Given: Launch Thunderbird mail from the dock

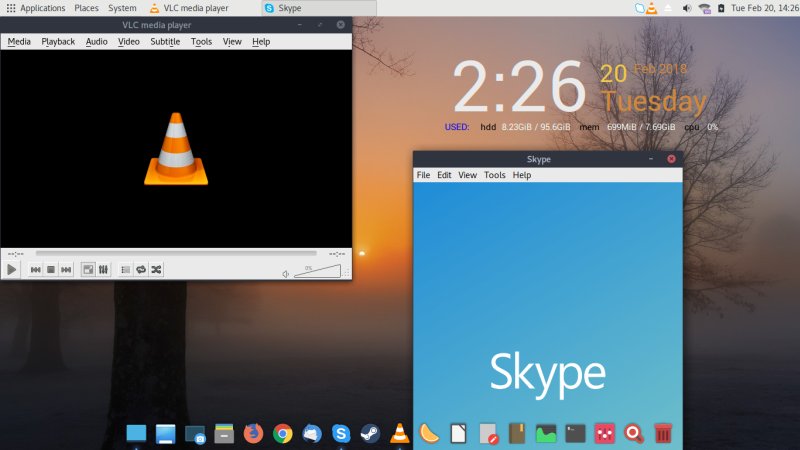Looking at the screenshot, I should point(312,433).
